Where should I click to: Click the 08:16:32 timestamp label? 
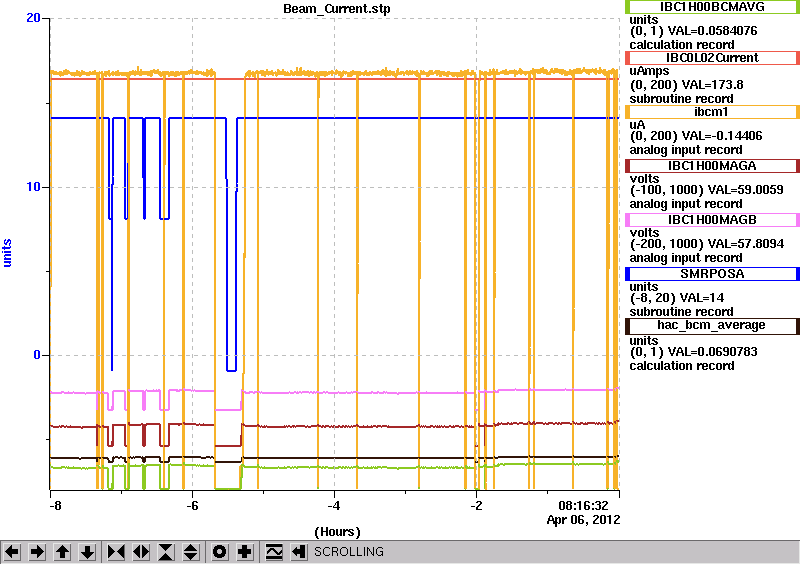tap(583, 506)
